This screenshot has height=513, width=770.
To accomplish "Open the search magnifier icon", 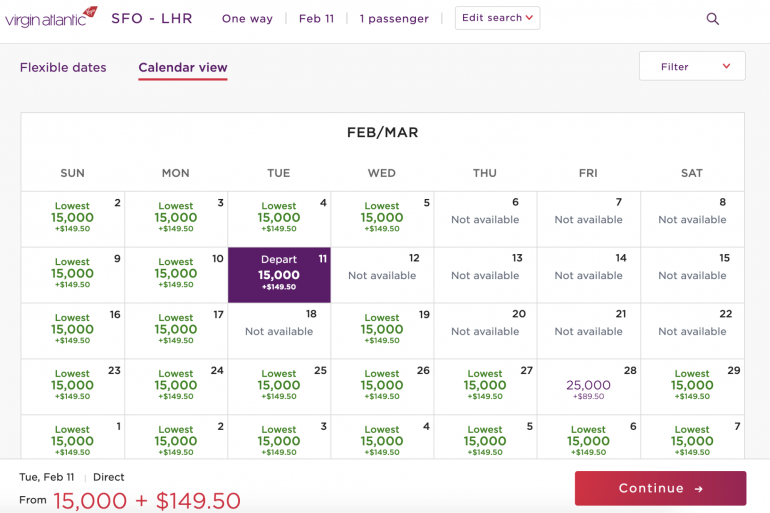I will [x=713, y=18].
